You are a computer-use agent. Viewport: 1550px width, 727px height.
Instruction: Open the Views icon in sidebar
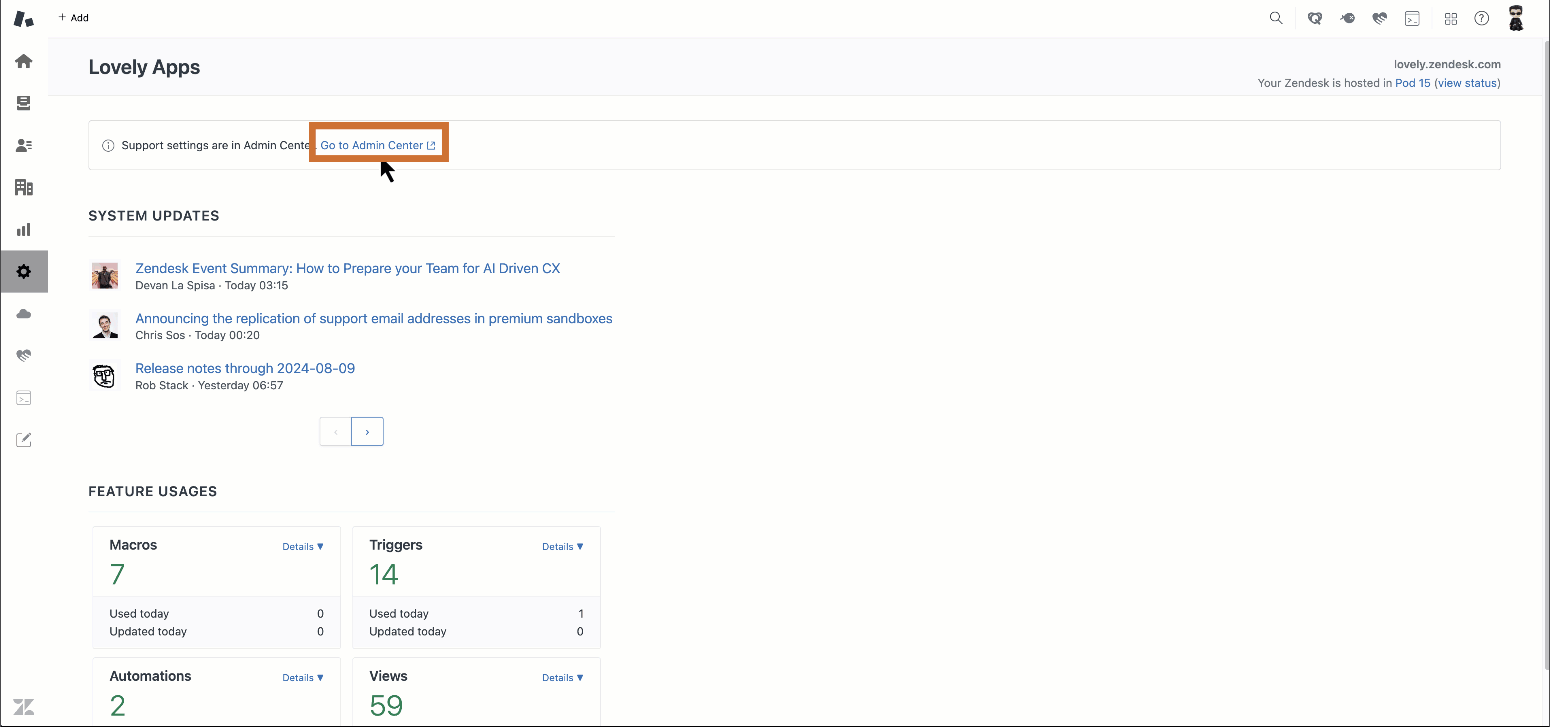point(24,103)
